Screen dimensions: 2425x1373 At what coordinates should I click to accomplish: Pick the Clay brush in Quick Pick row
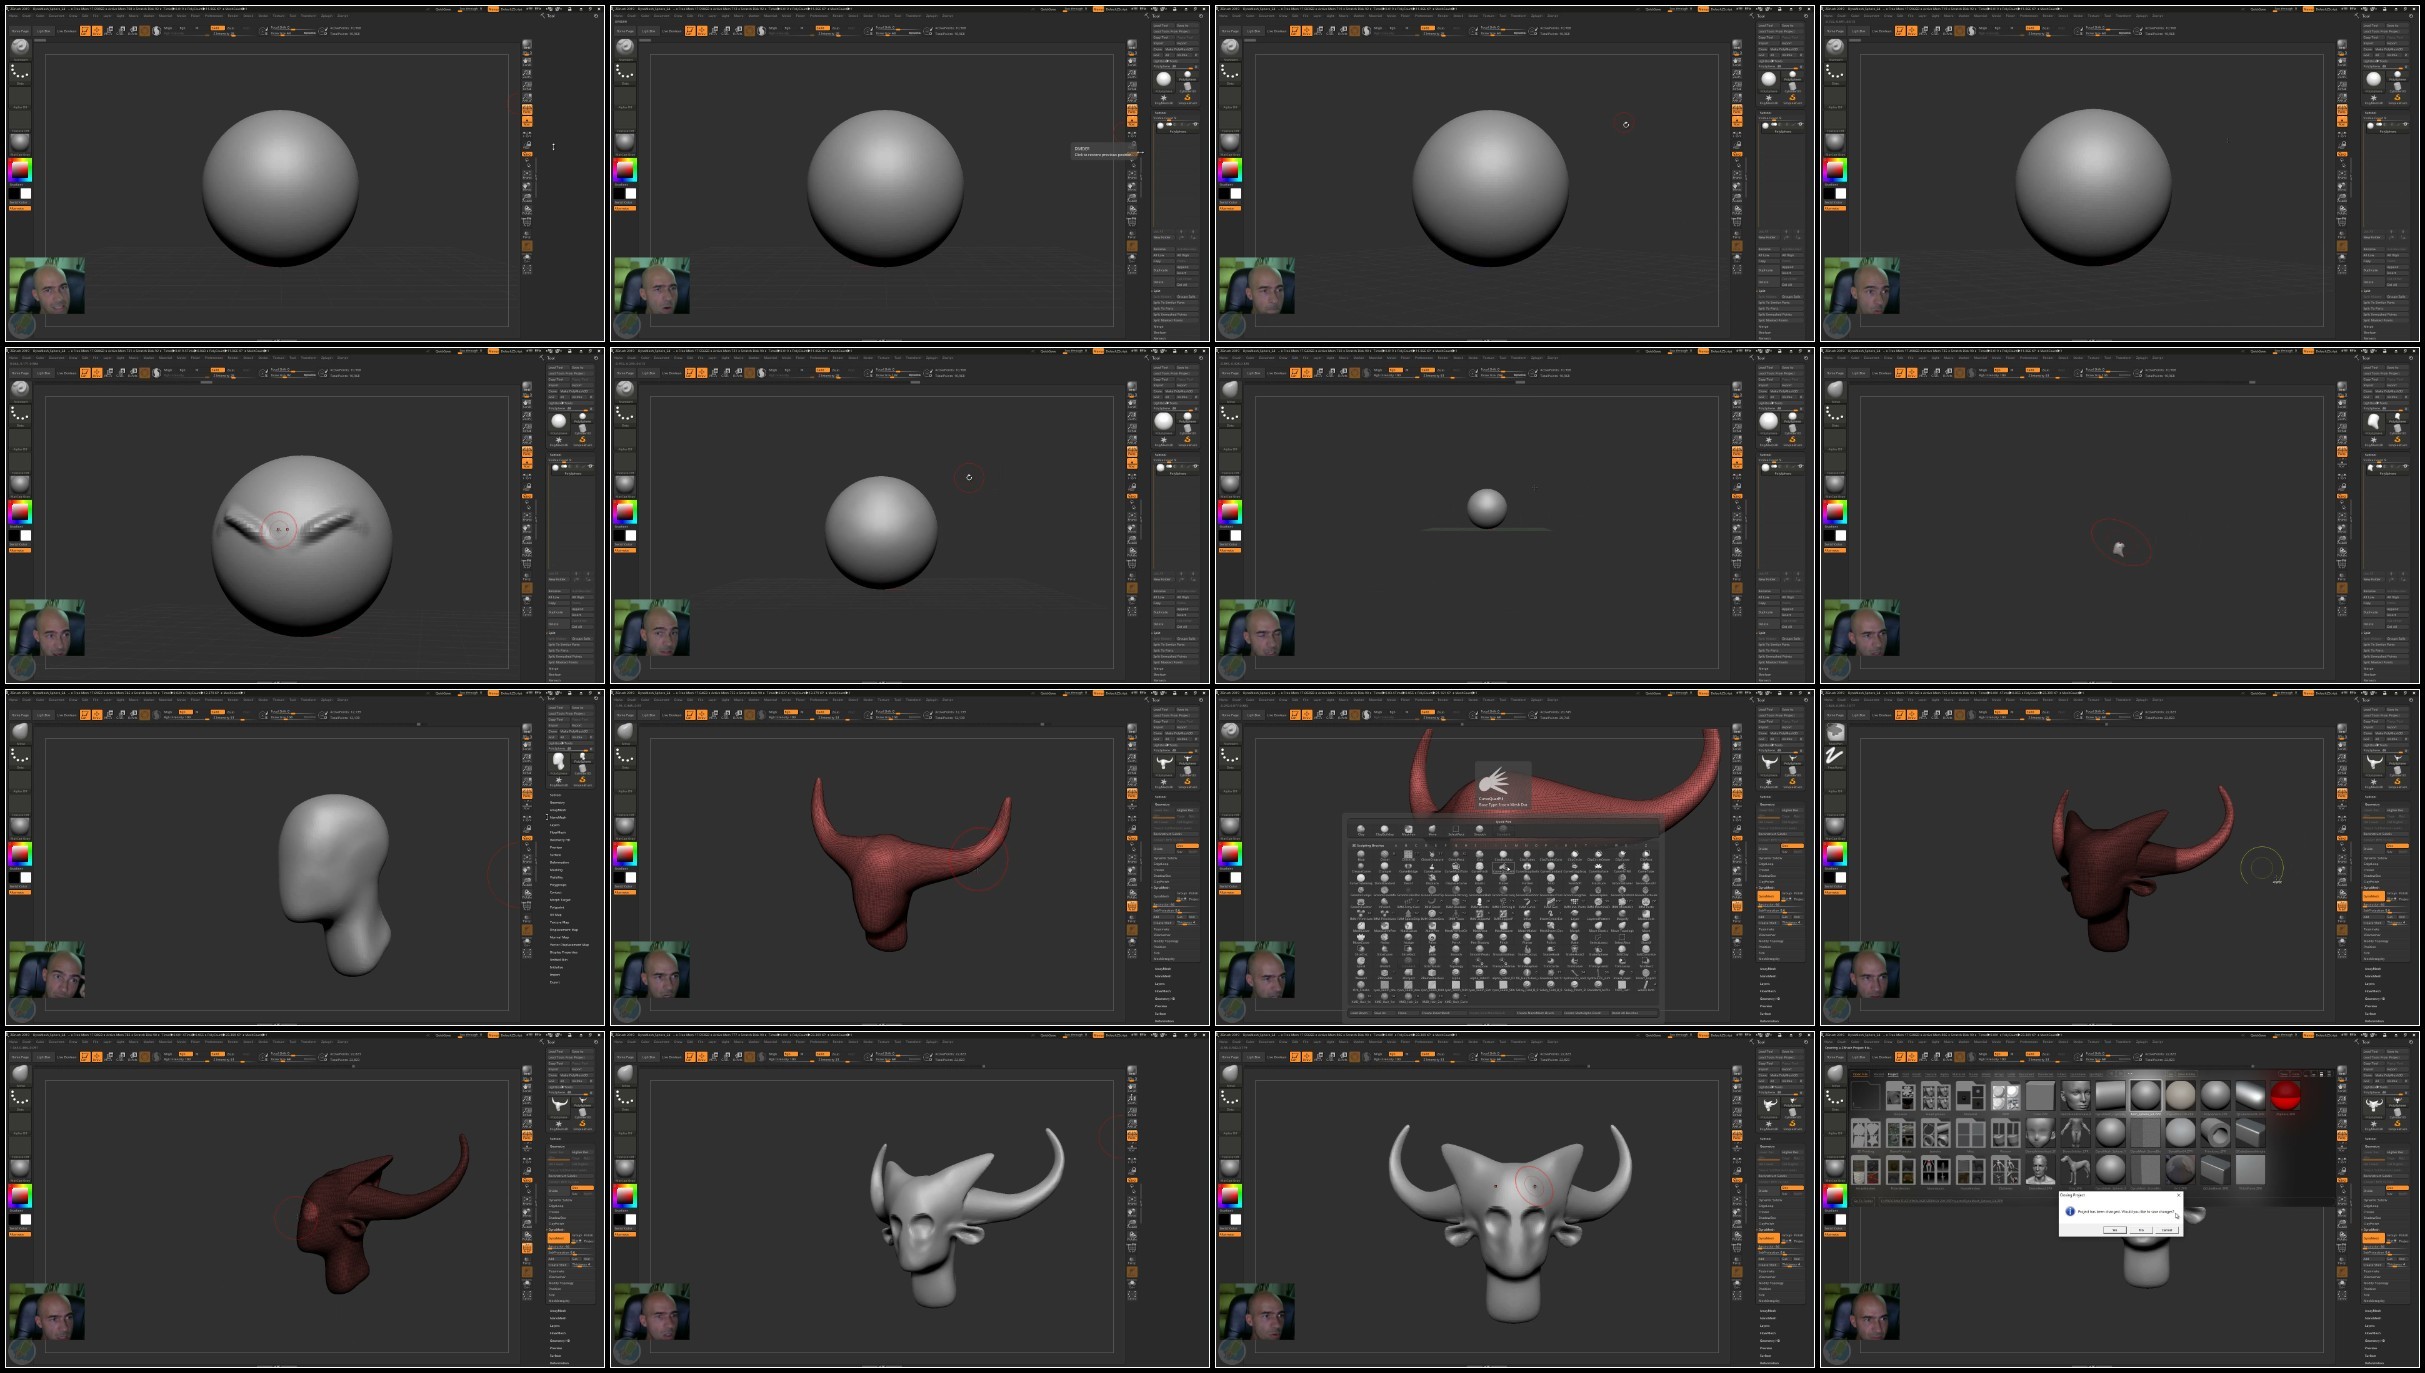[x=1360, y=829]
